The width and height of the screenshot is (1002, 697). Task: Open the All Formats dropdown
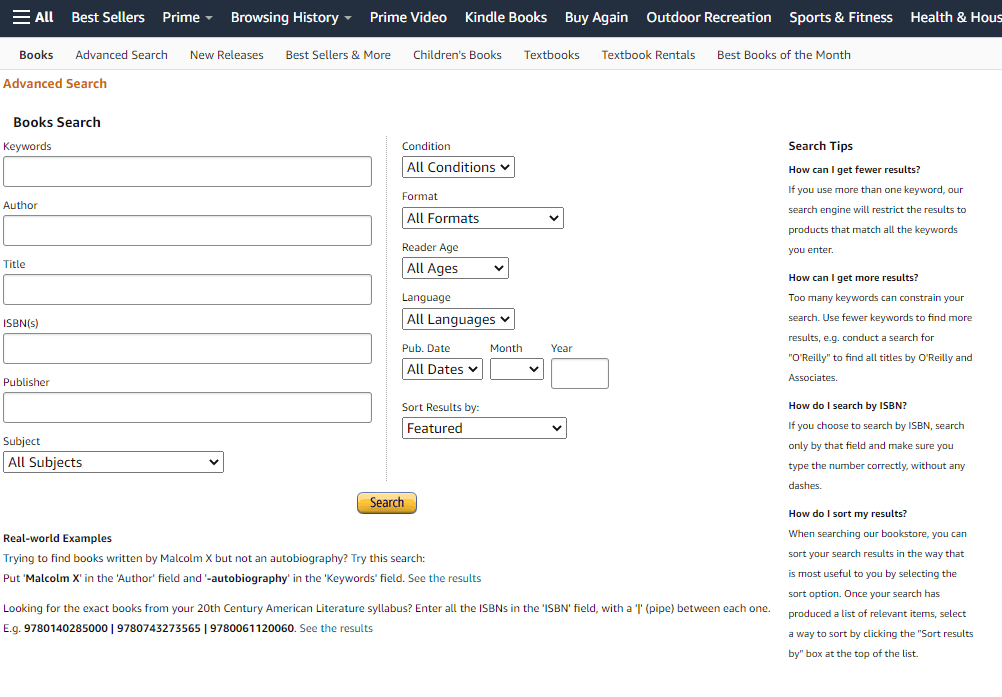pyautogui.click(x=482, y=218)
